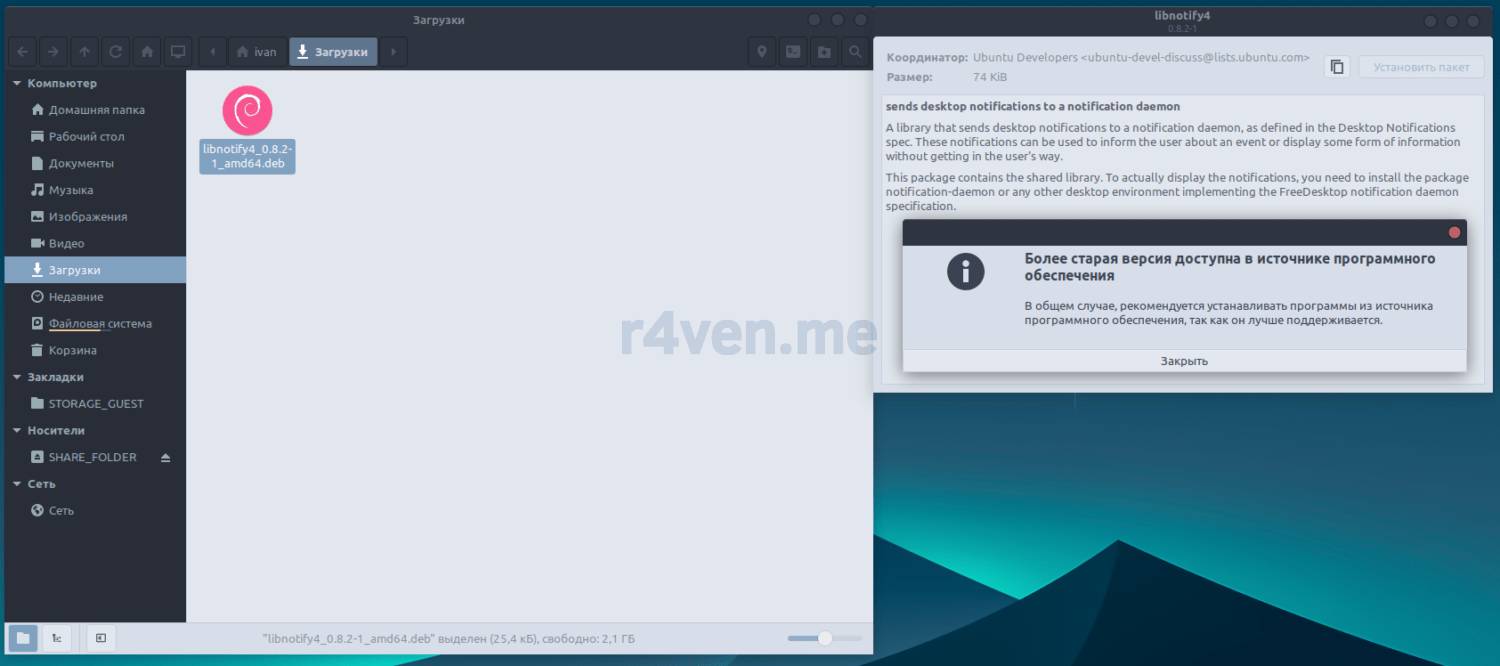Collapse the Закладки sidebar section
Image resolution: width=1500 pixels, height=666 pixels.
click(17, 377)
